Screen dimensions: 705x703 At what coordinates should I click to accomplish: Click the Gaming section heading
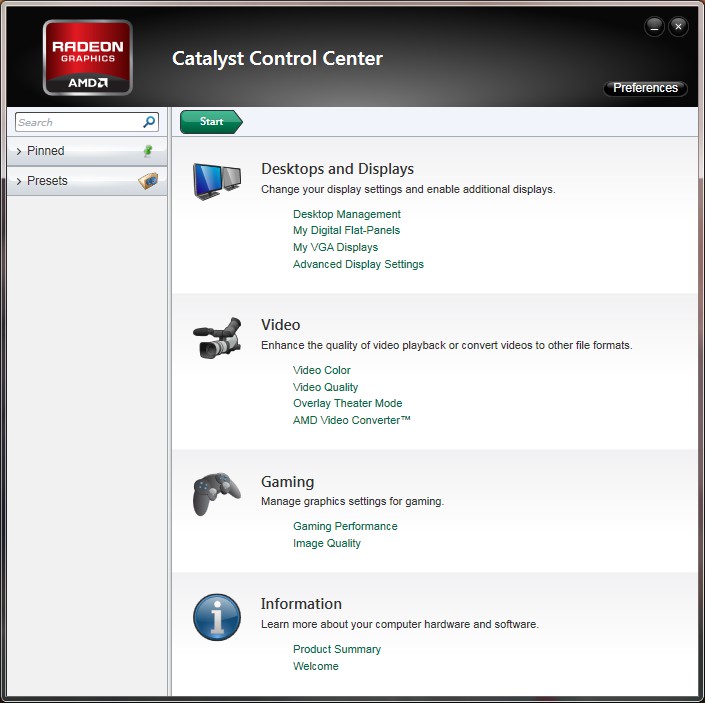pos(287,482)
